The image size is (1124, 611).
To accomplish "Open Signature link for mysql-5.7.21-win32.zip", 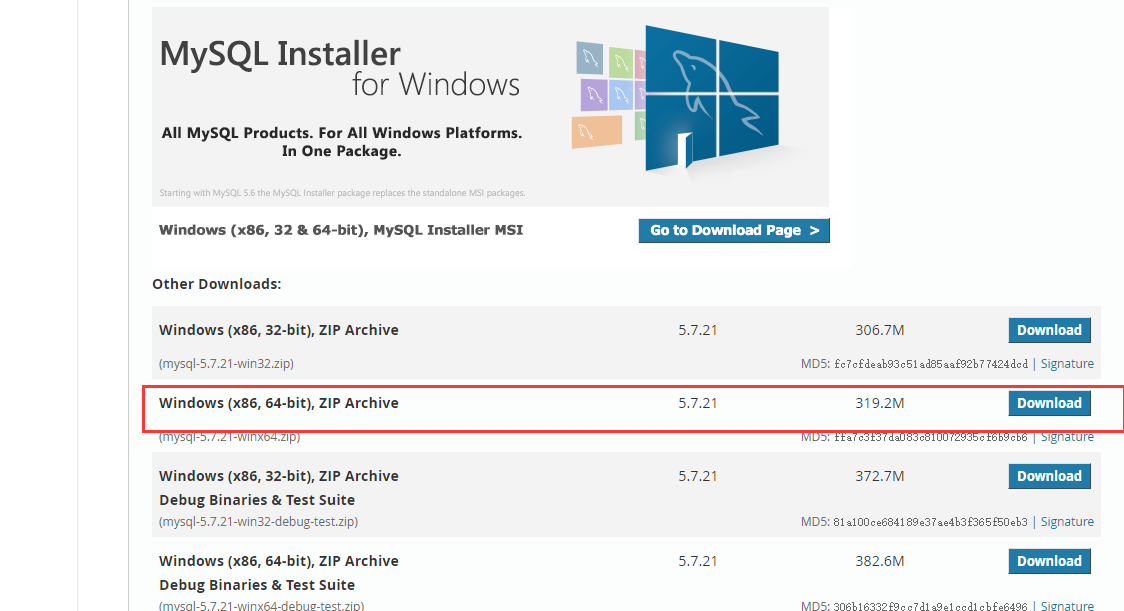I will [1067, 364].
